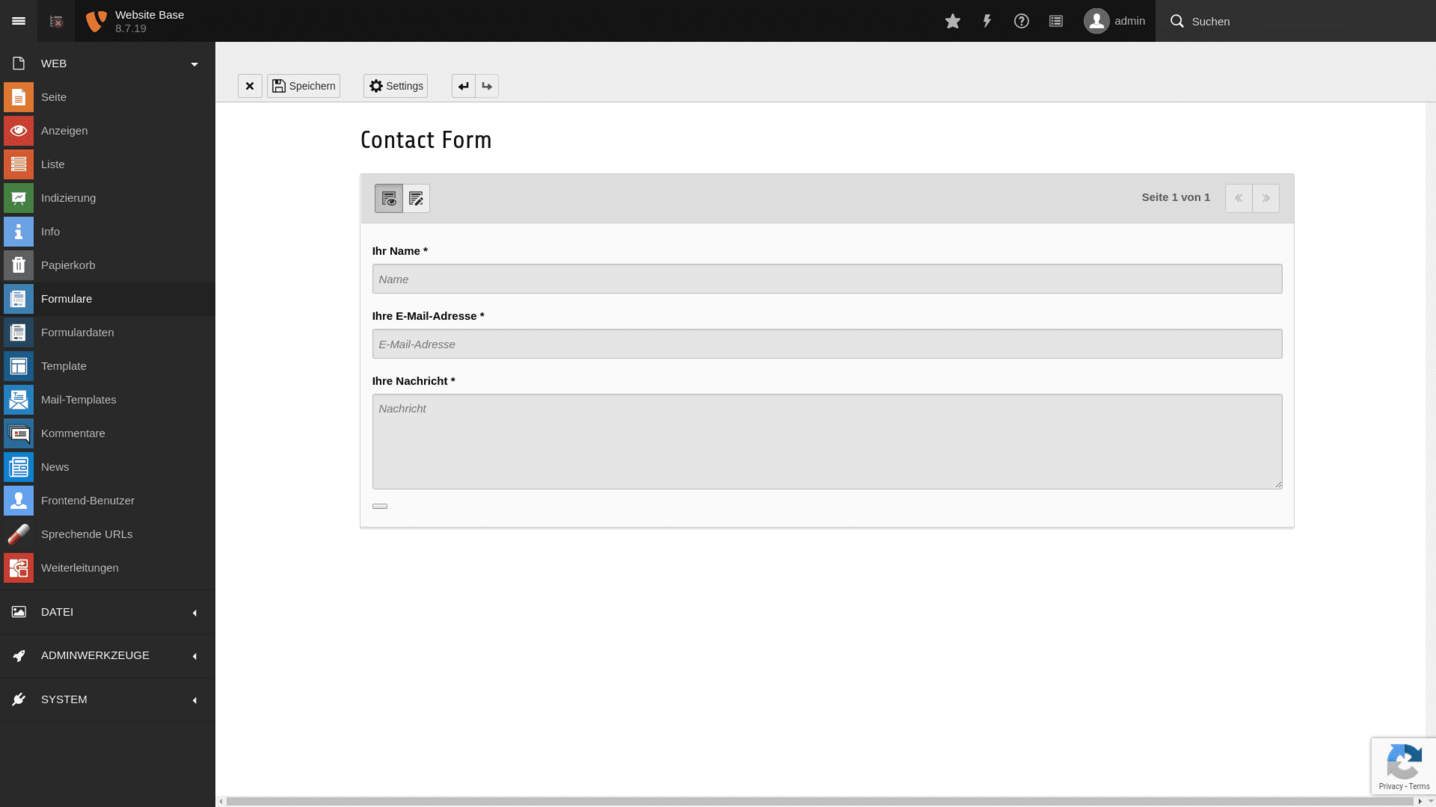Click the magnifier icon next to Suchen

click(1177, 20)
